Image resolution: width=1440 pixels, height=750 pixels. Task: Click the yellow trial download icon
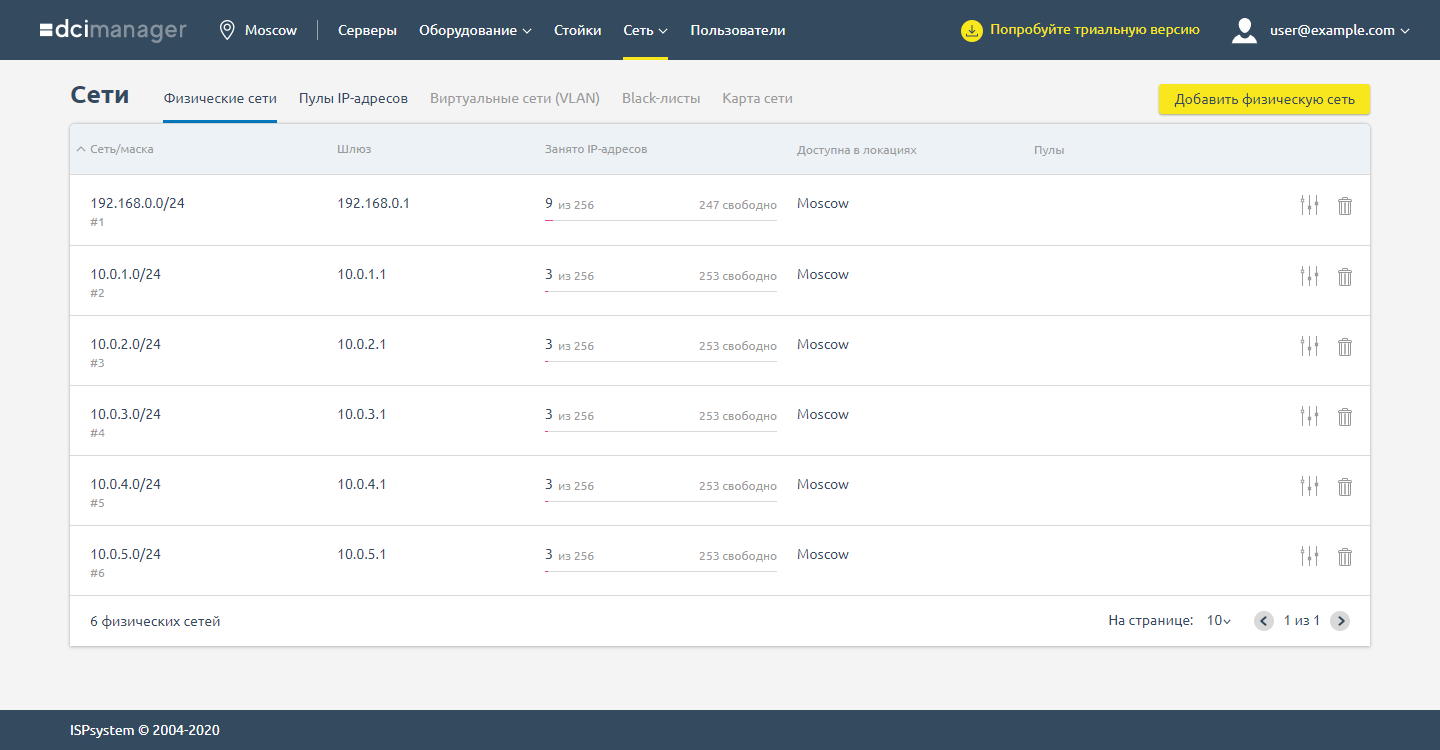tap(971, 30)
